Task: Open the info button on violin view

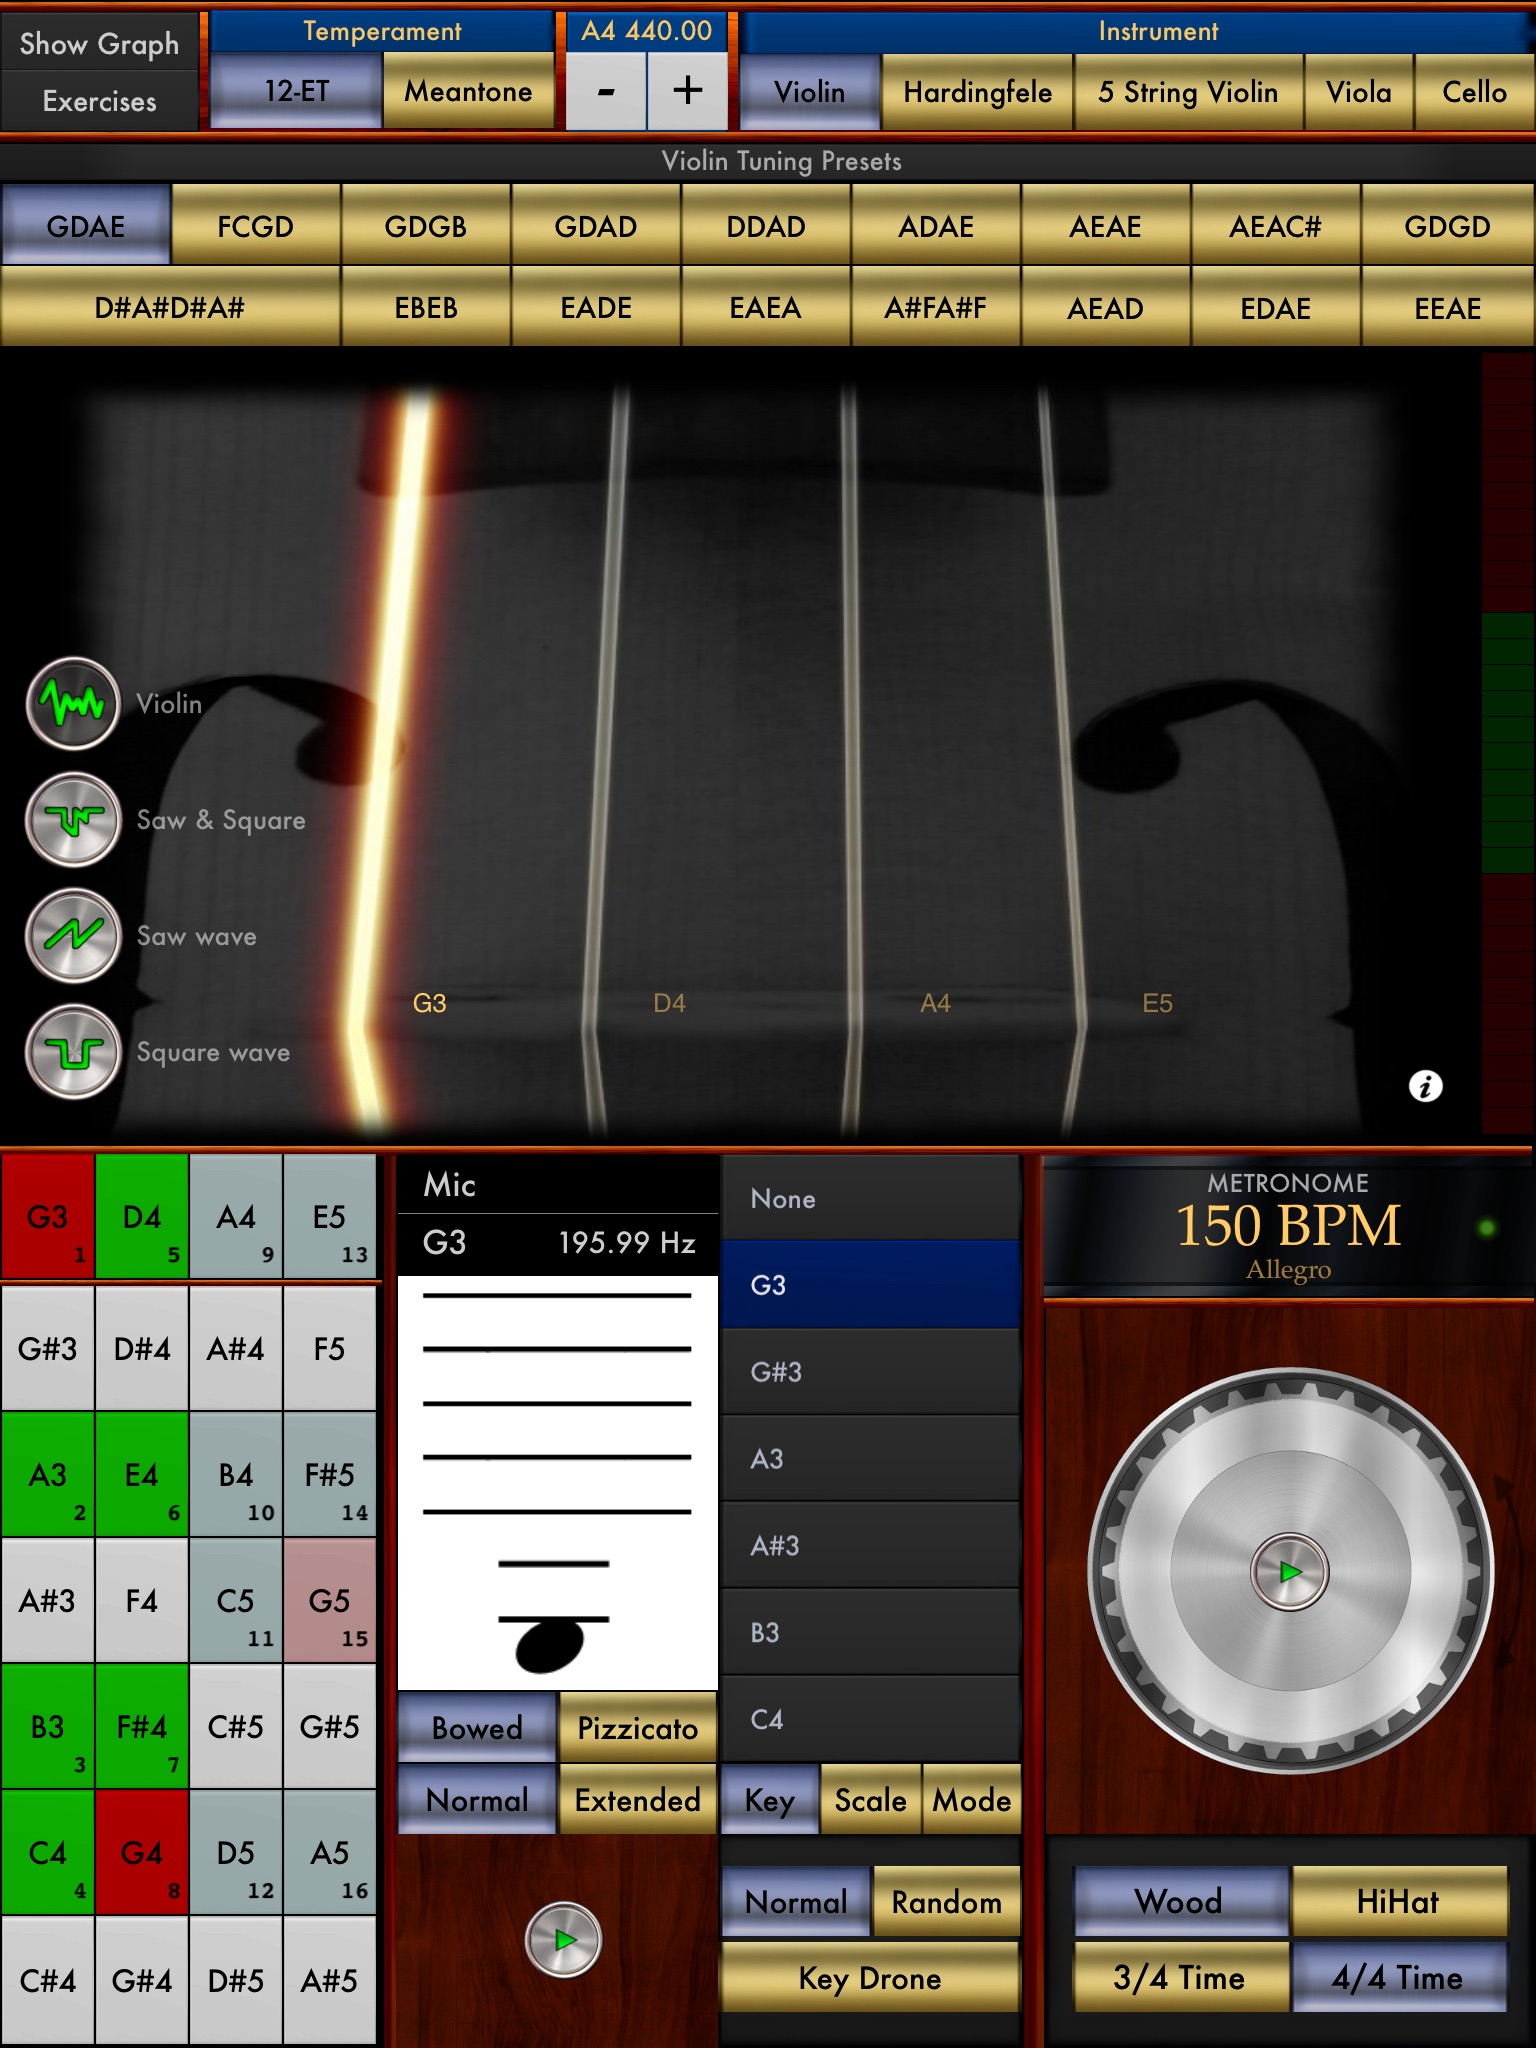Action: 1425,1086
